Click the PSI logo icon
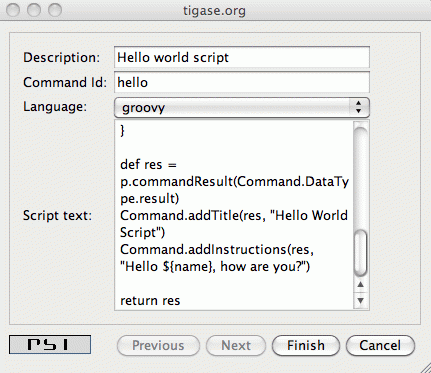The height and width of the screenshot is (373, 431). pos(50,344)
